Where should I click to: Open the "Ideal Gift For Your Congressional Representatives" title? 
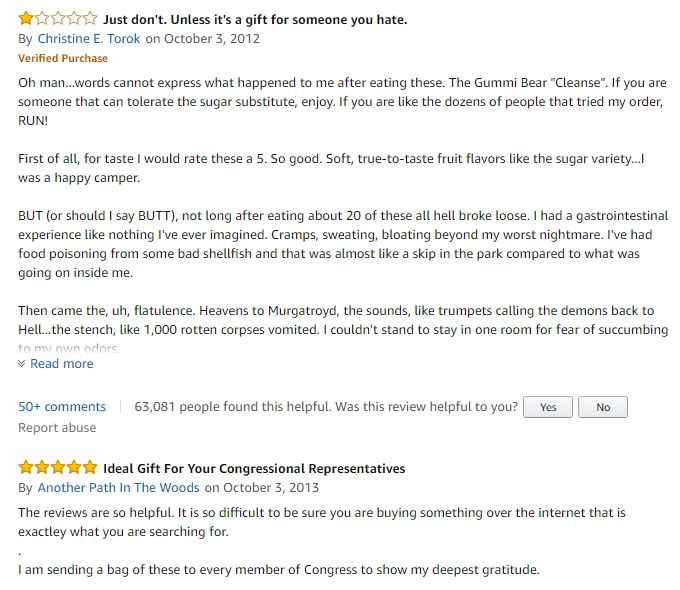(x=254, y=468)
